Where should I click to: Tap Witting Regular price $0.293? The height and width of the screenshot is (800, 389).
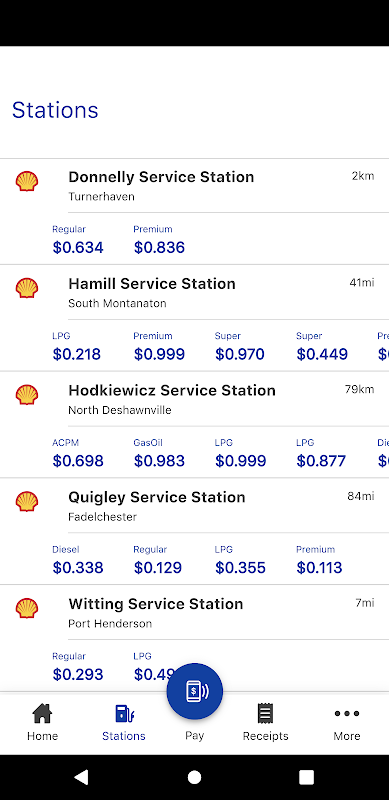[x=78, y=674]
